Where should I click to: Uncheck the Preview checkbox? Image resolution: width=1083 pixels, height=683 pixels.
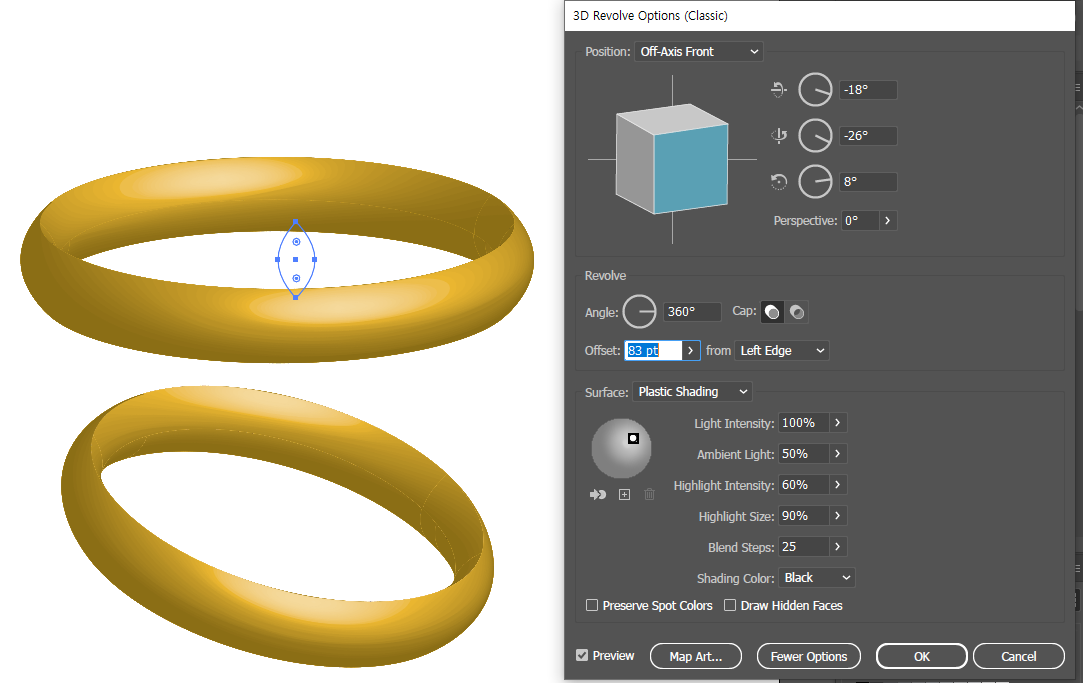(x=582, y=655)
